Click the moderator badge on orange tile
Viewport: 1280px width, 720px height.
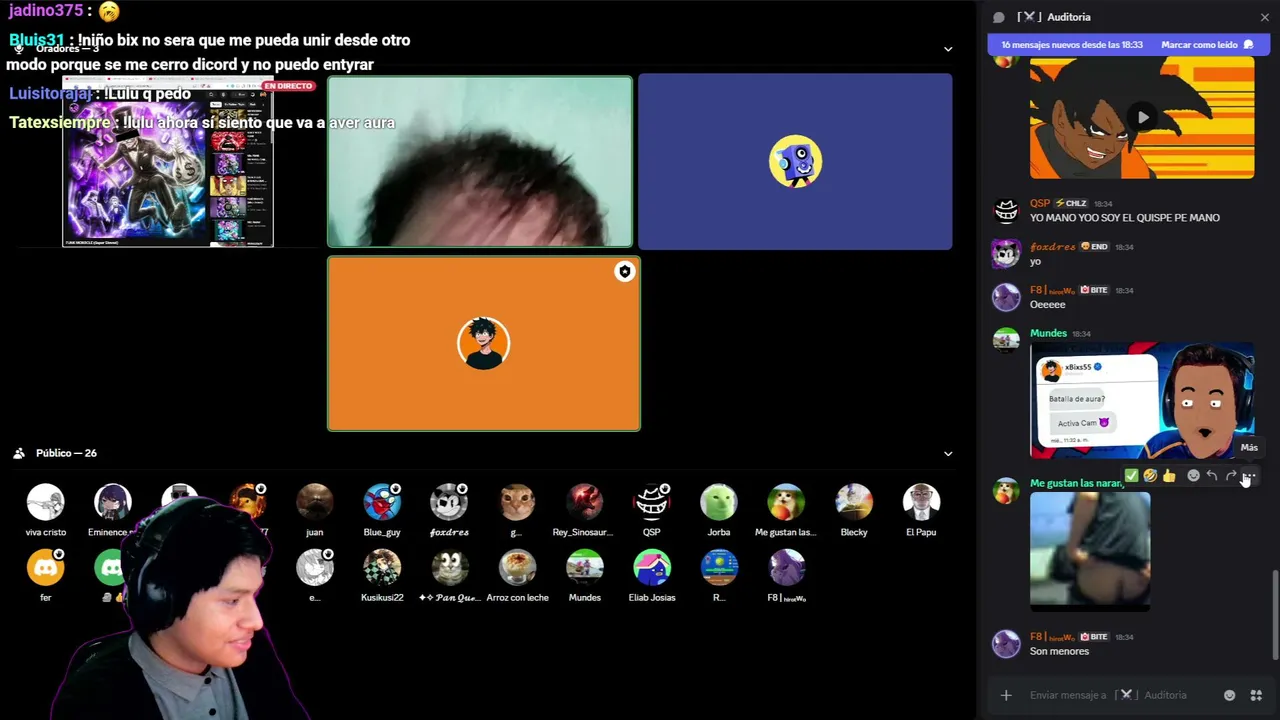pos(625,272)
